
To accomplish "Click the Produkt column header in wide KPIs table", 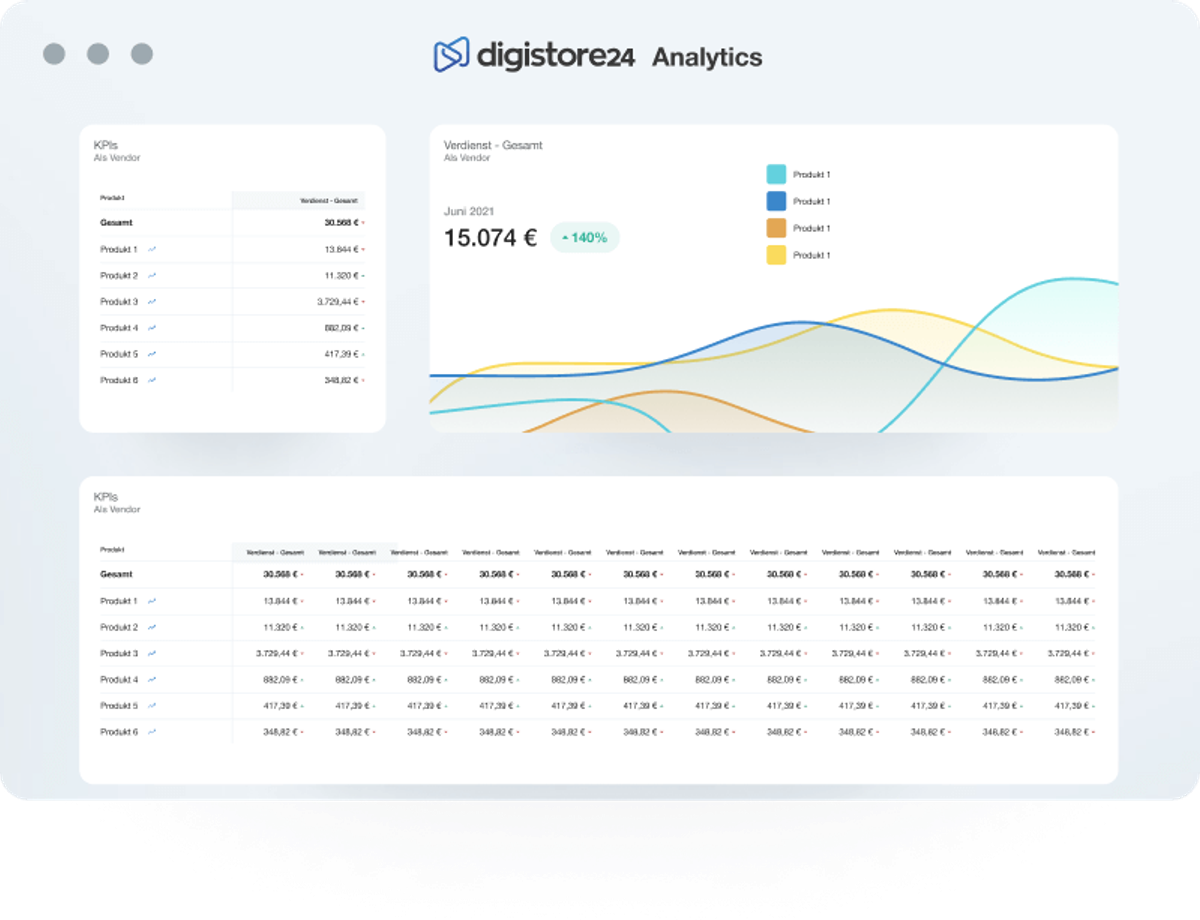I will (x=112, y=550).
